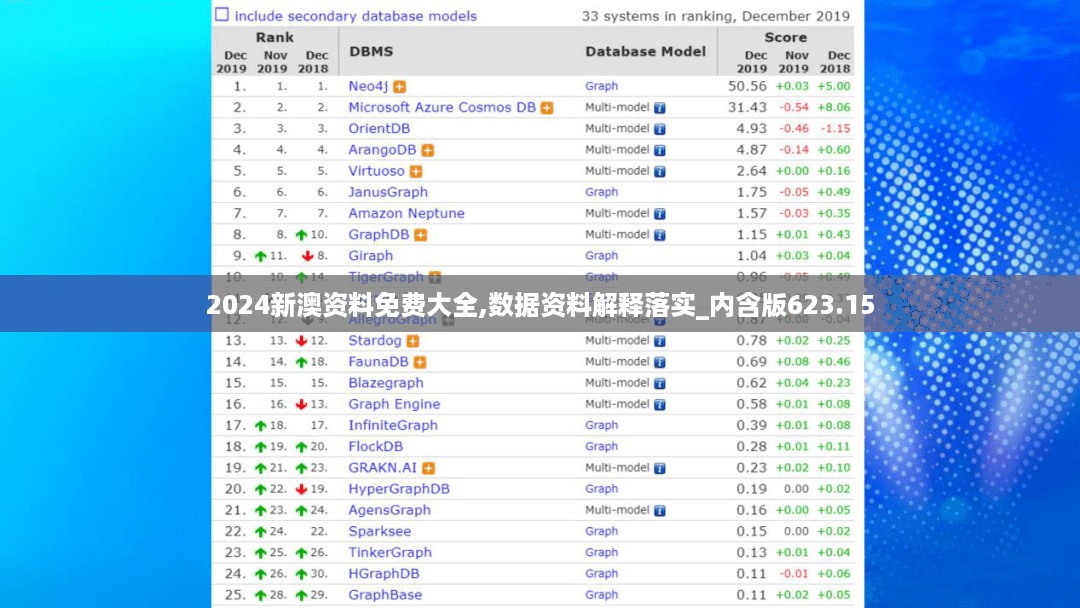Viewport: 1080px width, 608px height.
Task: Open the Giraph system page
Action: point(370,256)
